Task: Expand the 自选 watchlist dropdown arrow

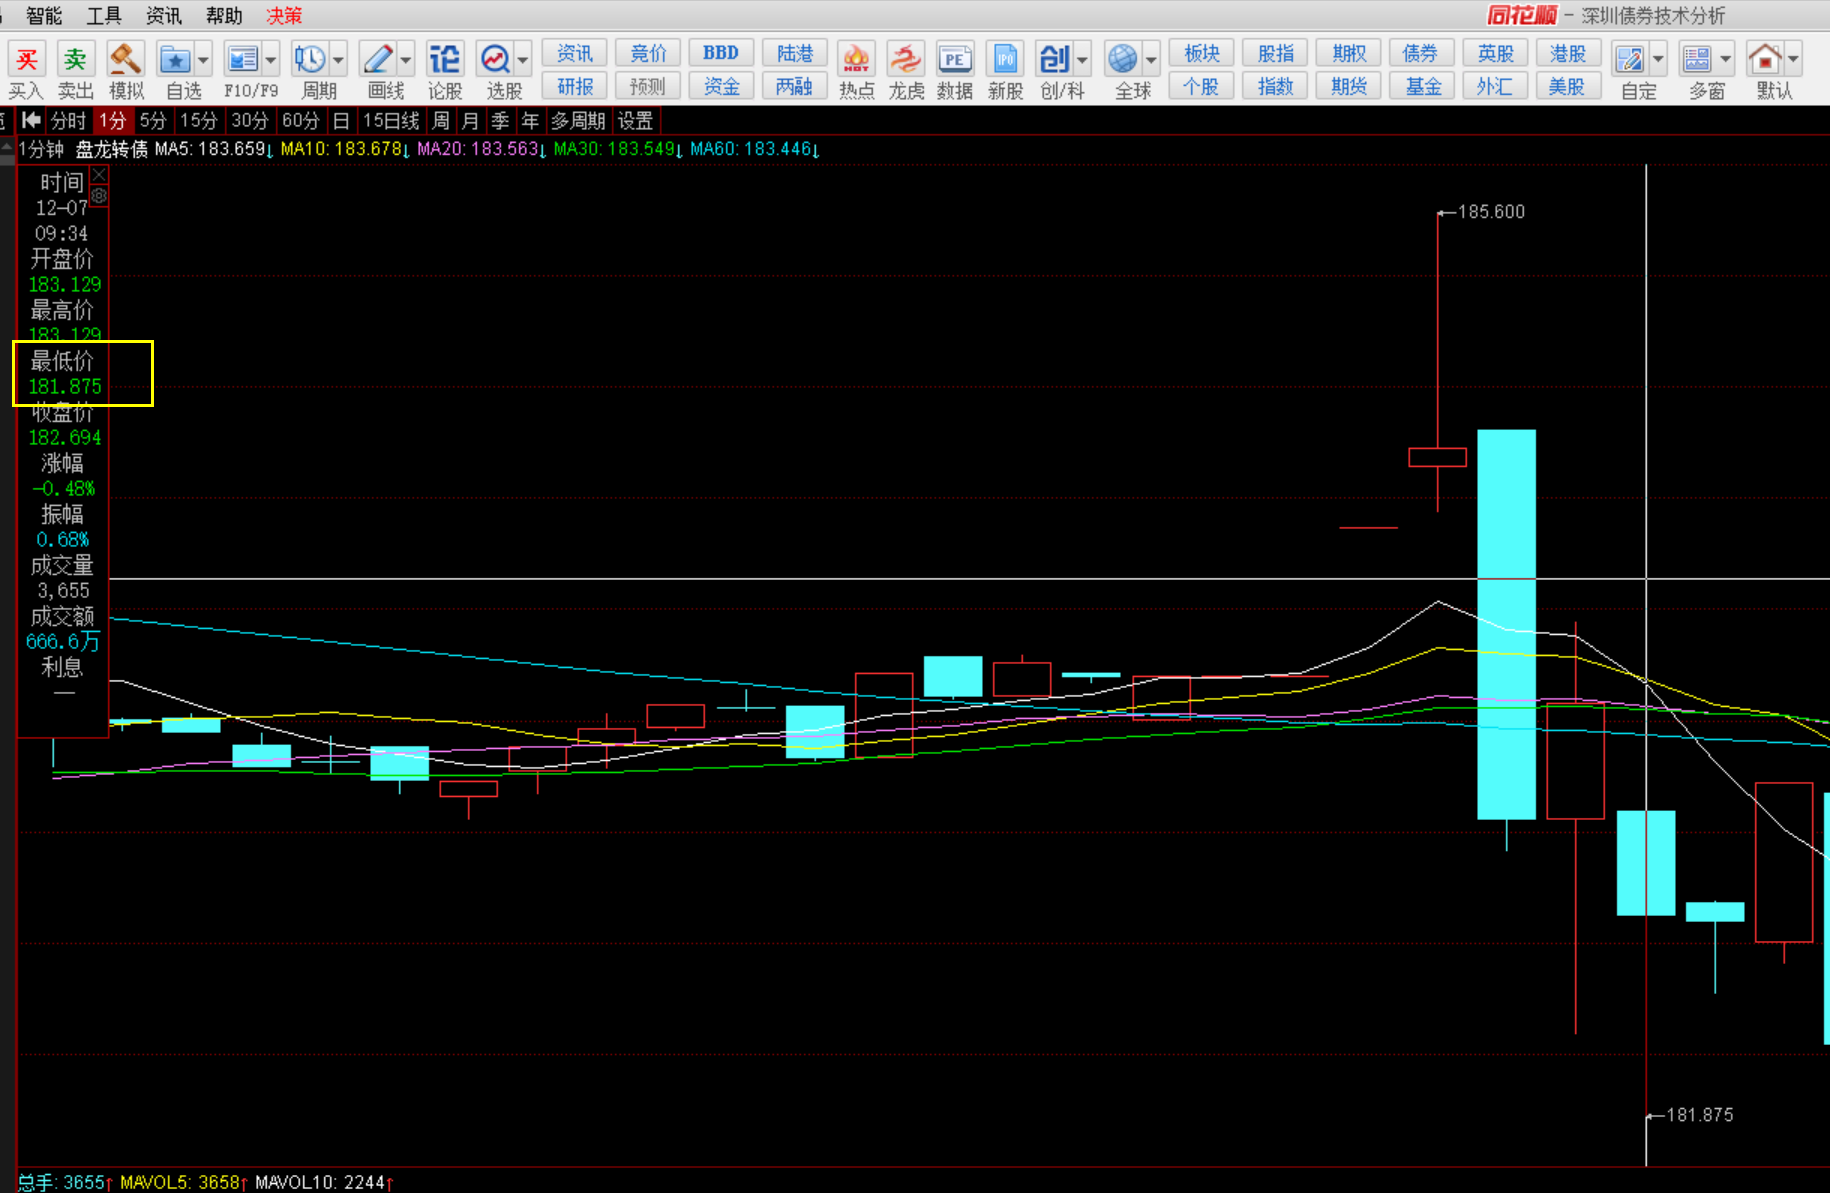Action: tap(203, 60)
